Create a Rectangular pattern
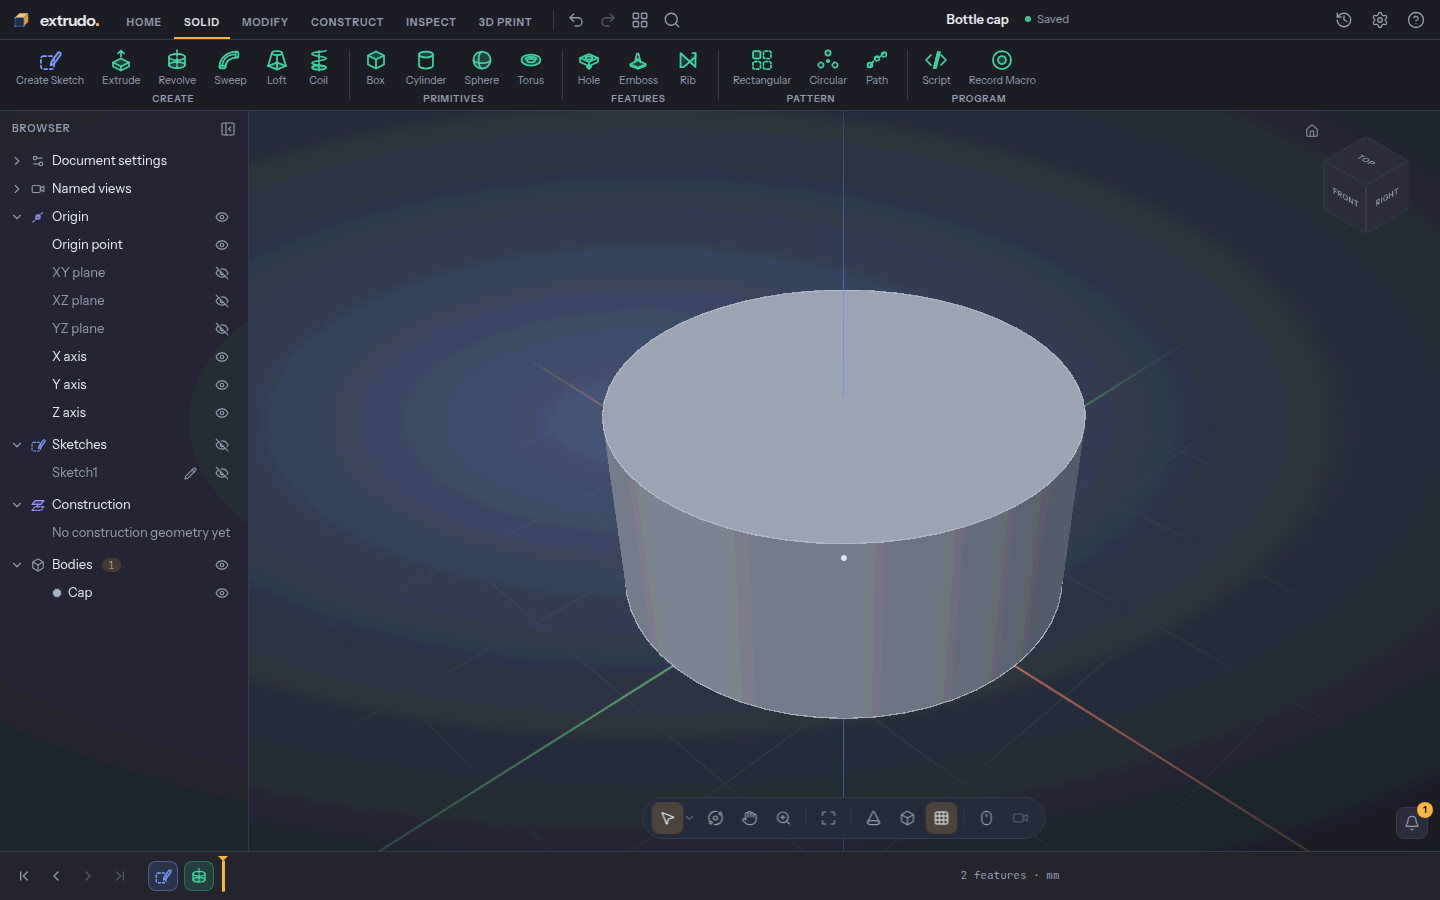Image resolution: width=1440 pixels, height=900 pixels. tap(762, 68)
